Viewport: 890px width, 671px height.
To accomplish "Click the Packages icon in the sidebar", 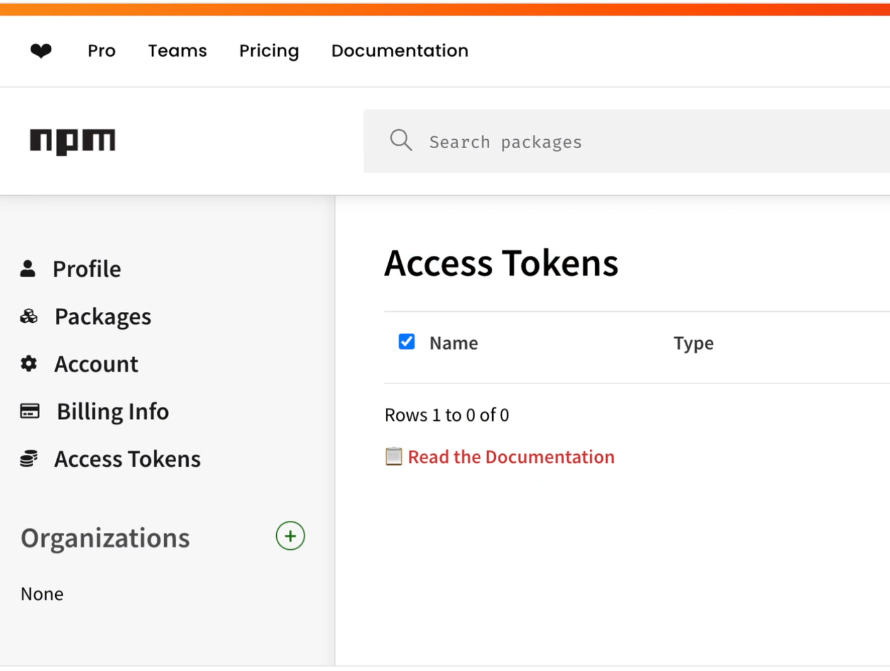I will pyautogui.click(x=27, y=316).
